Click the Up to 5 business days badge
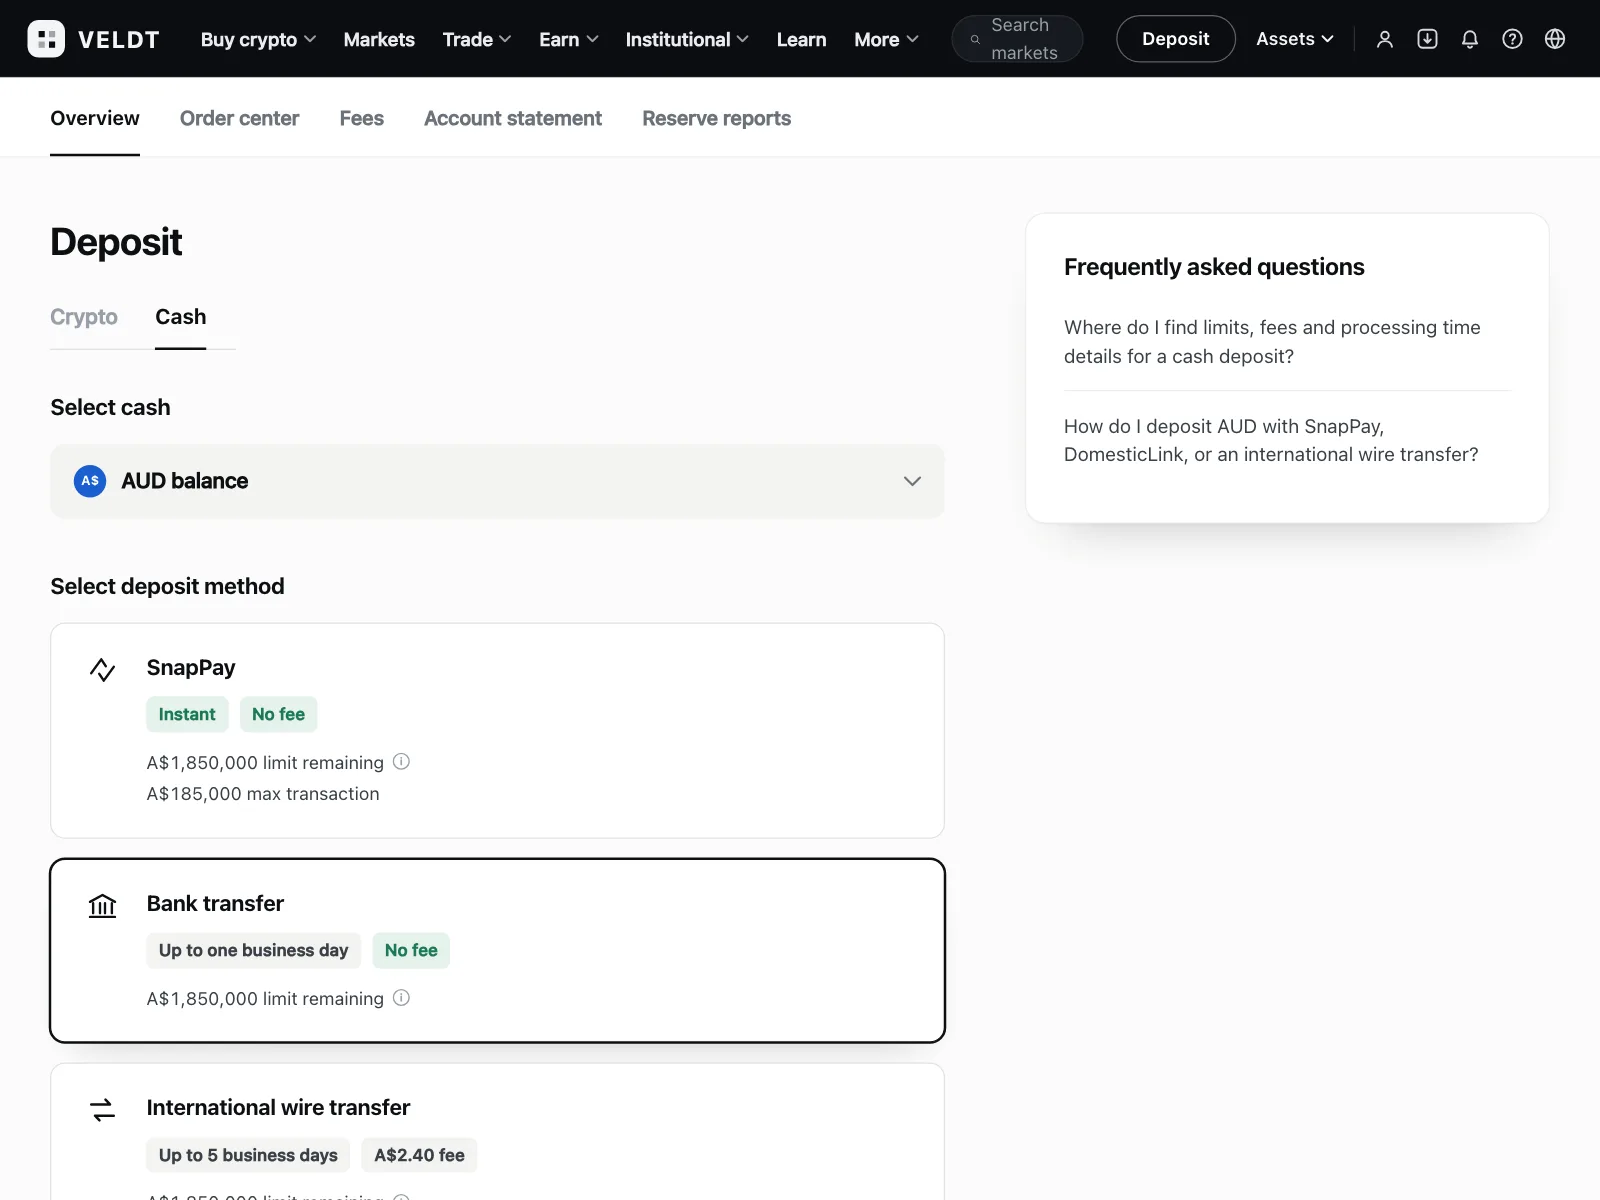The width and height of the screenshot is (1600, 1200). tap(248, 1155)
